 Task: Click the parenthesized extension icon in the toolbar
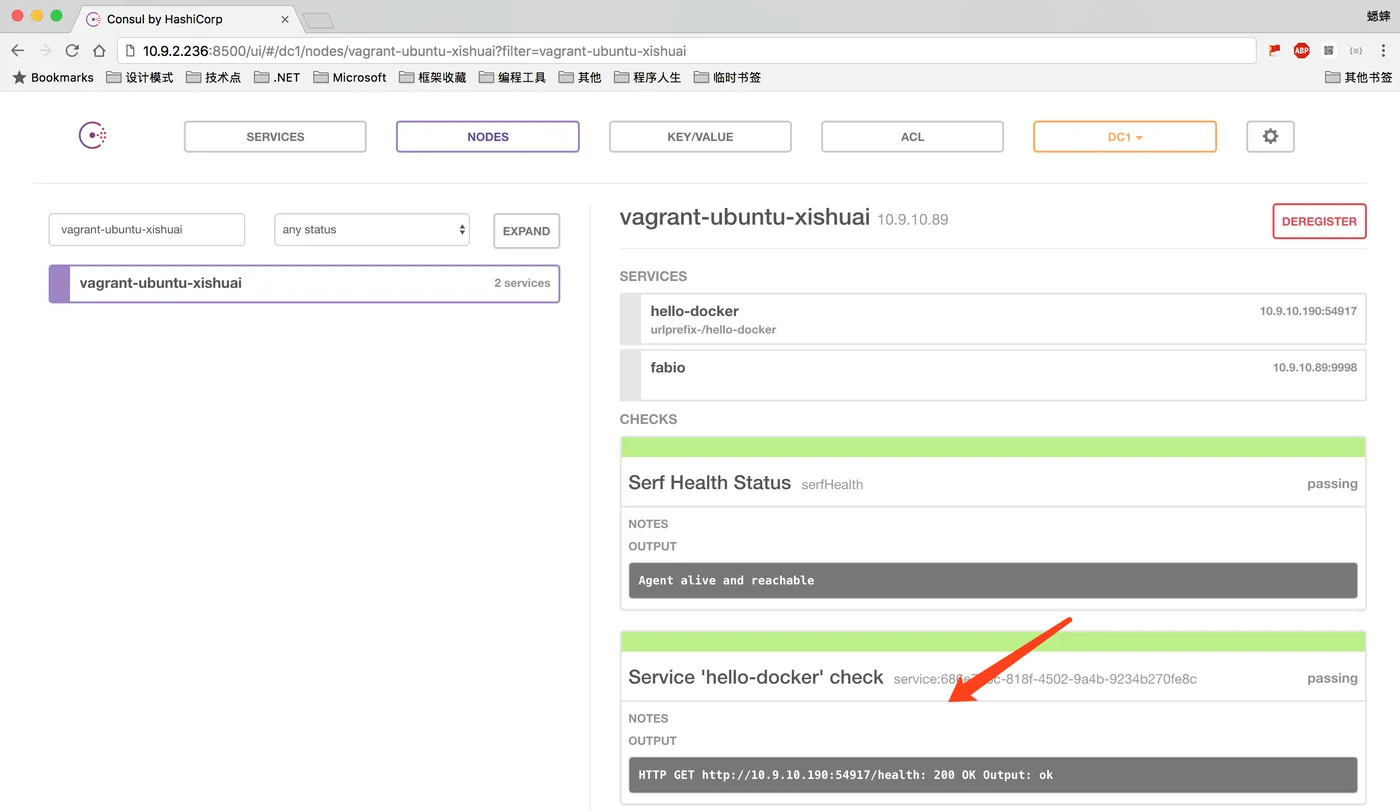pyautogui.click(x=1356, y=51)
